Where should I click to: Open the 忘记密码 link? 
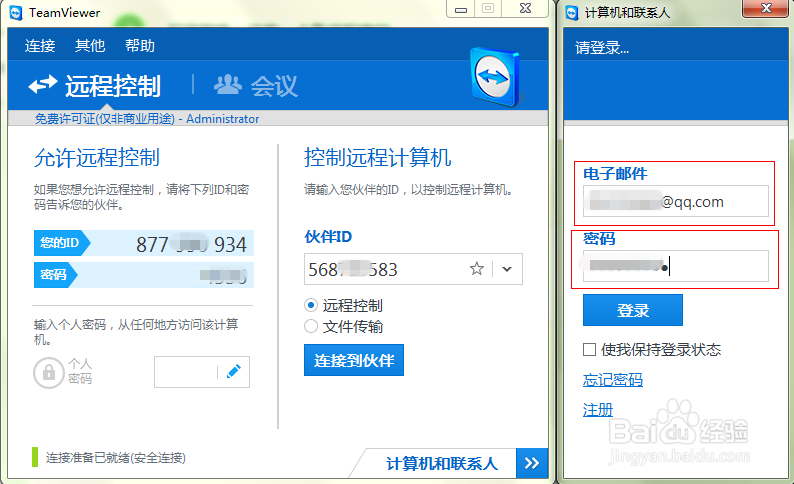click(613, 380)
